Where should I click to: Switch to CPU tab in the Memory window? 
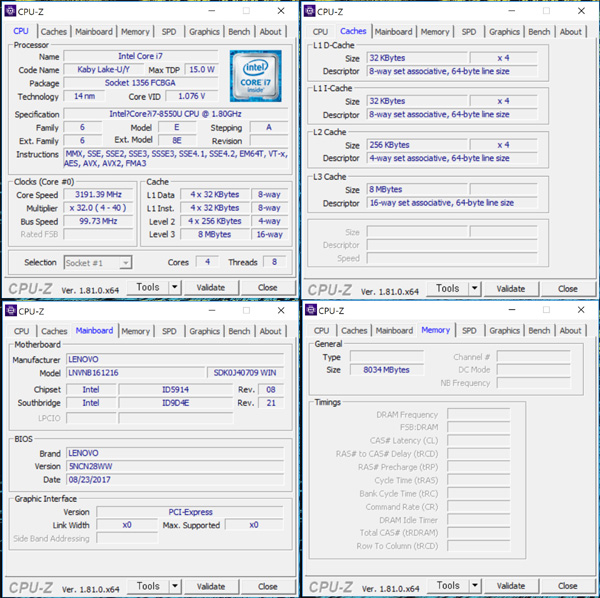pos(321,331)
